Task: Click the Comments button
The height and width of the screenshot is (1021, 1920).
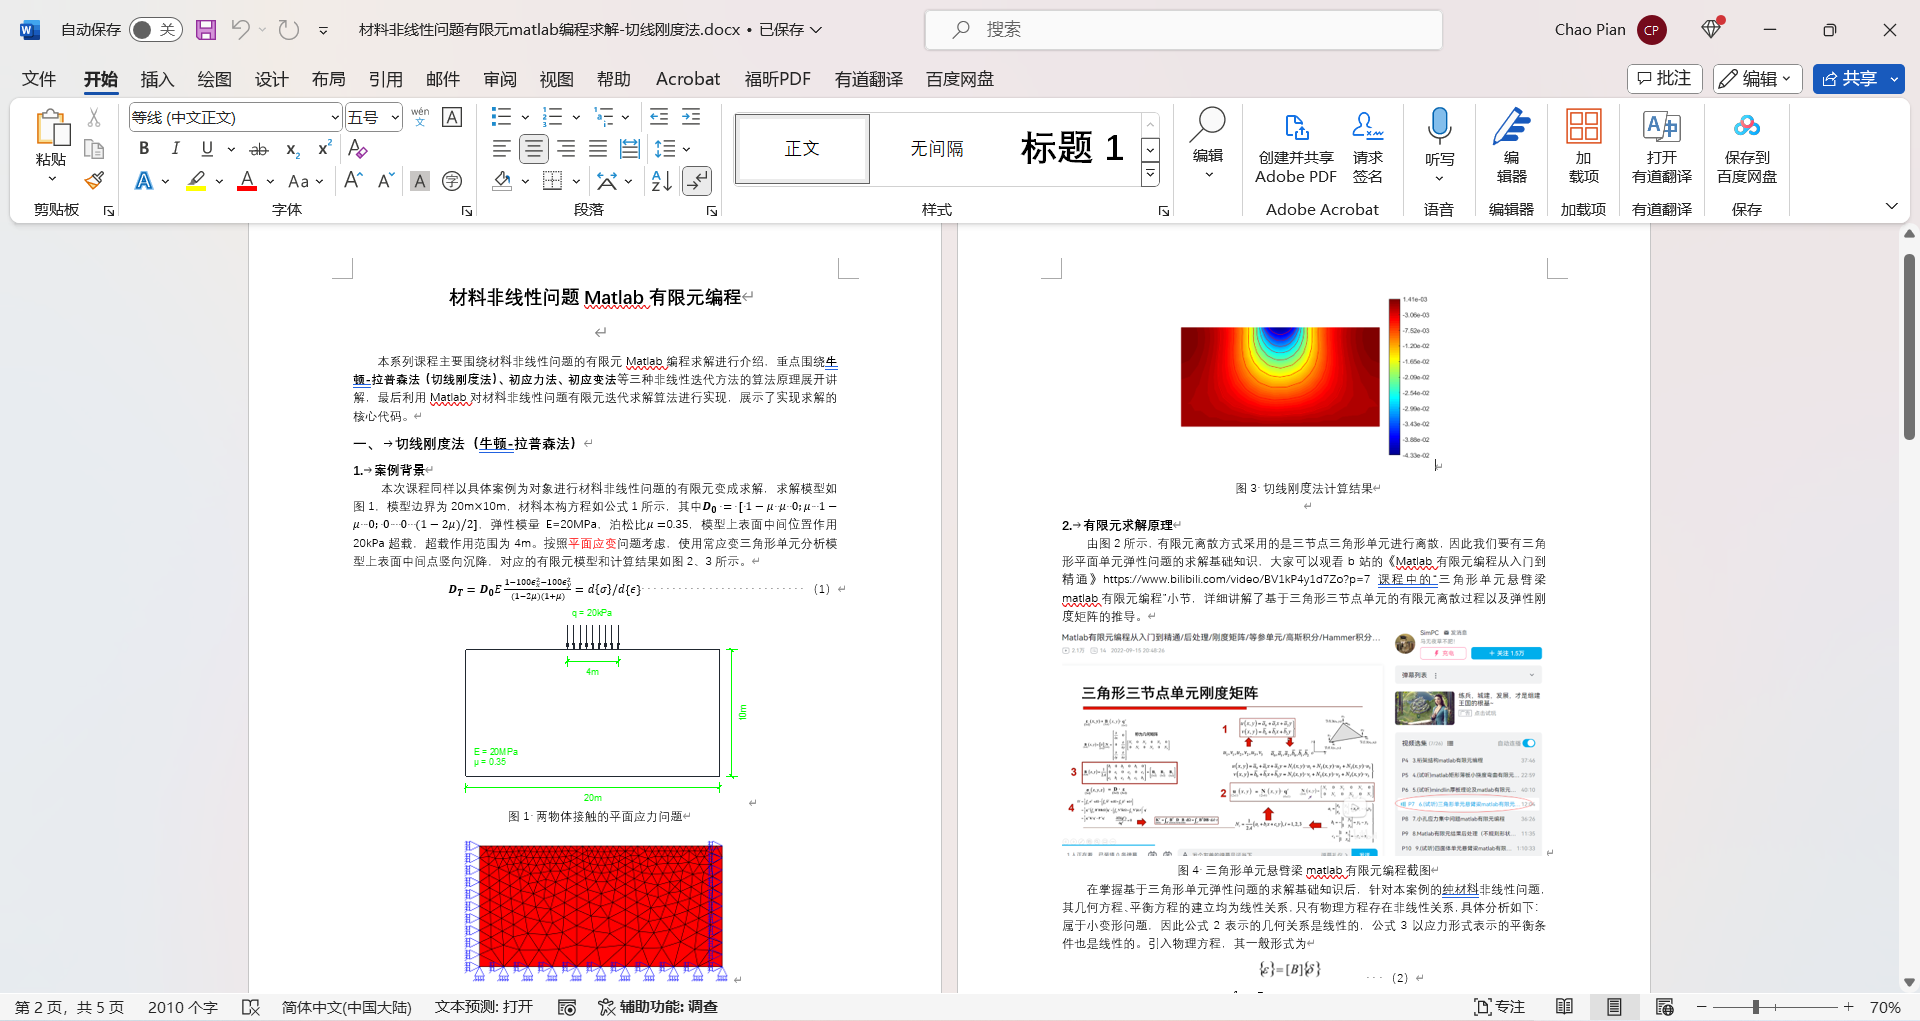Action: (1664, 79)
